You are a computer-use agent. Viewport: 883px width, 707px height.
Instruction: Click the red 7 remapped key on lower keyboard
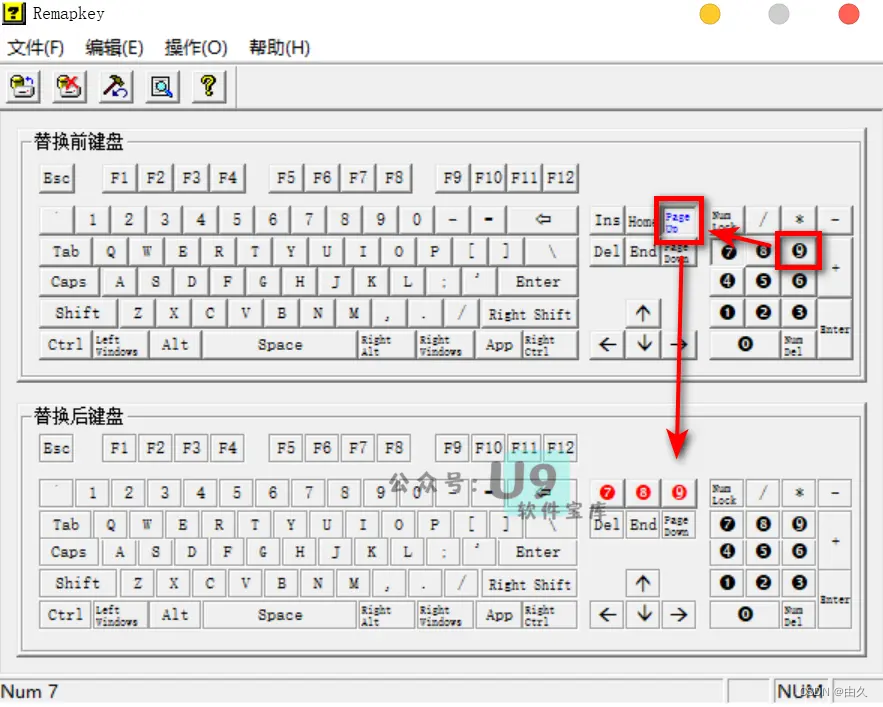click(606, 493)
